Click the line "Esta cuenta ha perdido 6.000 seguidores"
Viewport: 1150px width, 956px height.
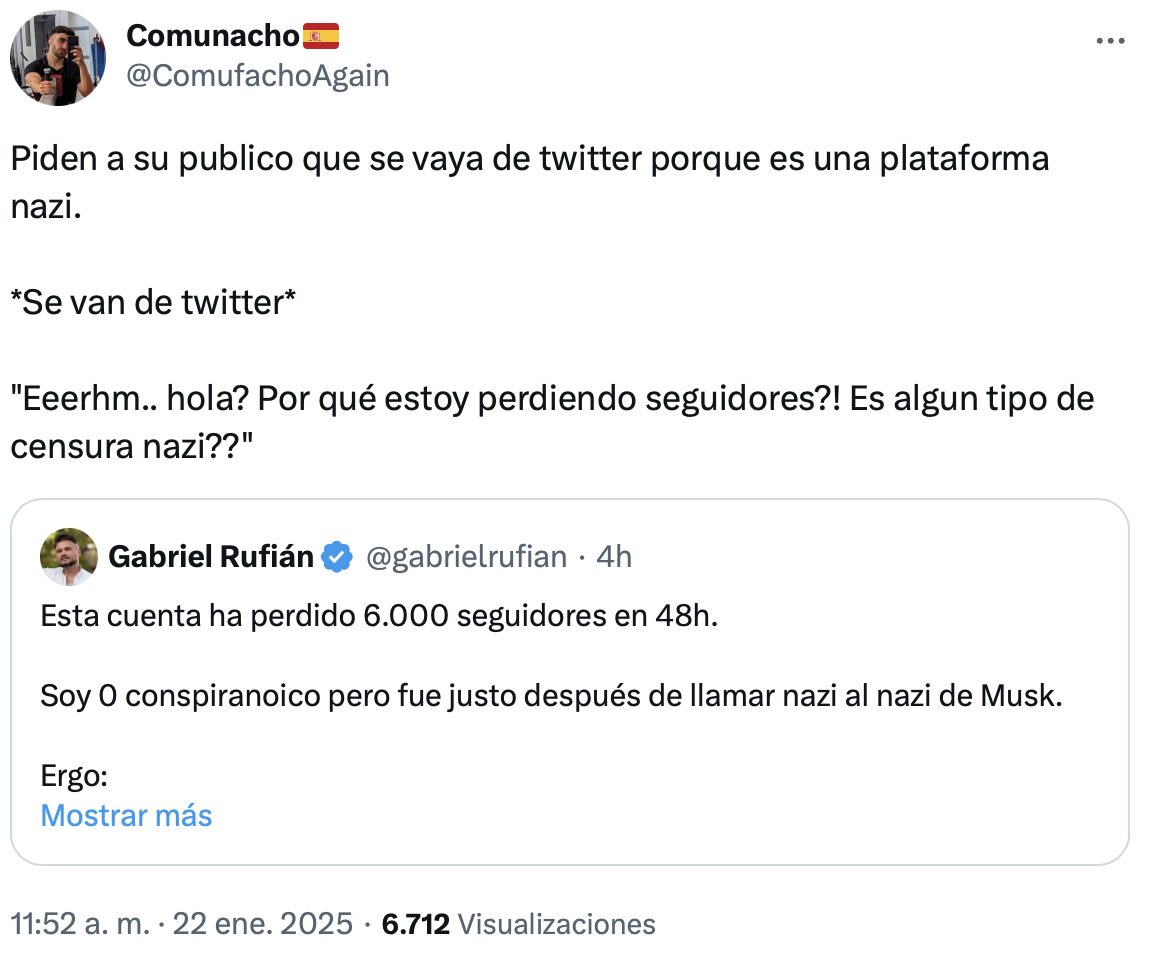pos(379,616)
